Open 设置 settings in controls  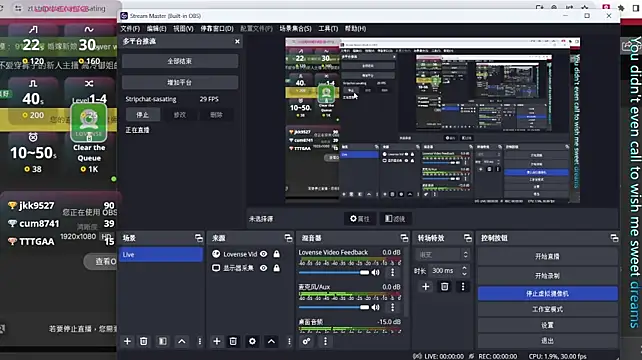tap(547, 325)
